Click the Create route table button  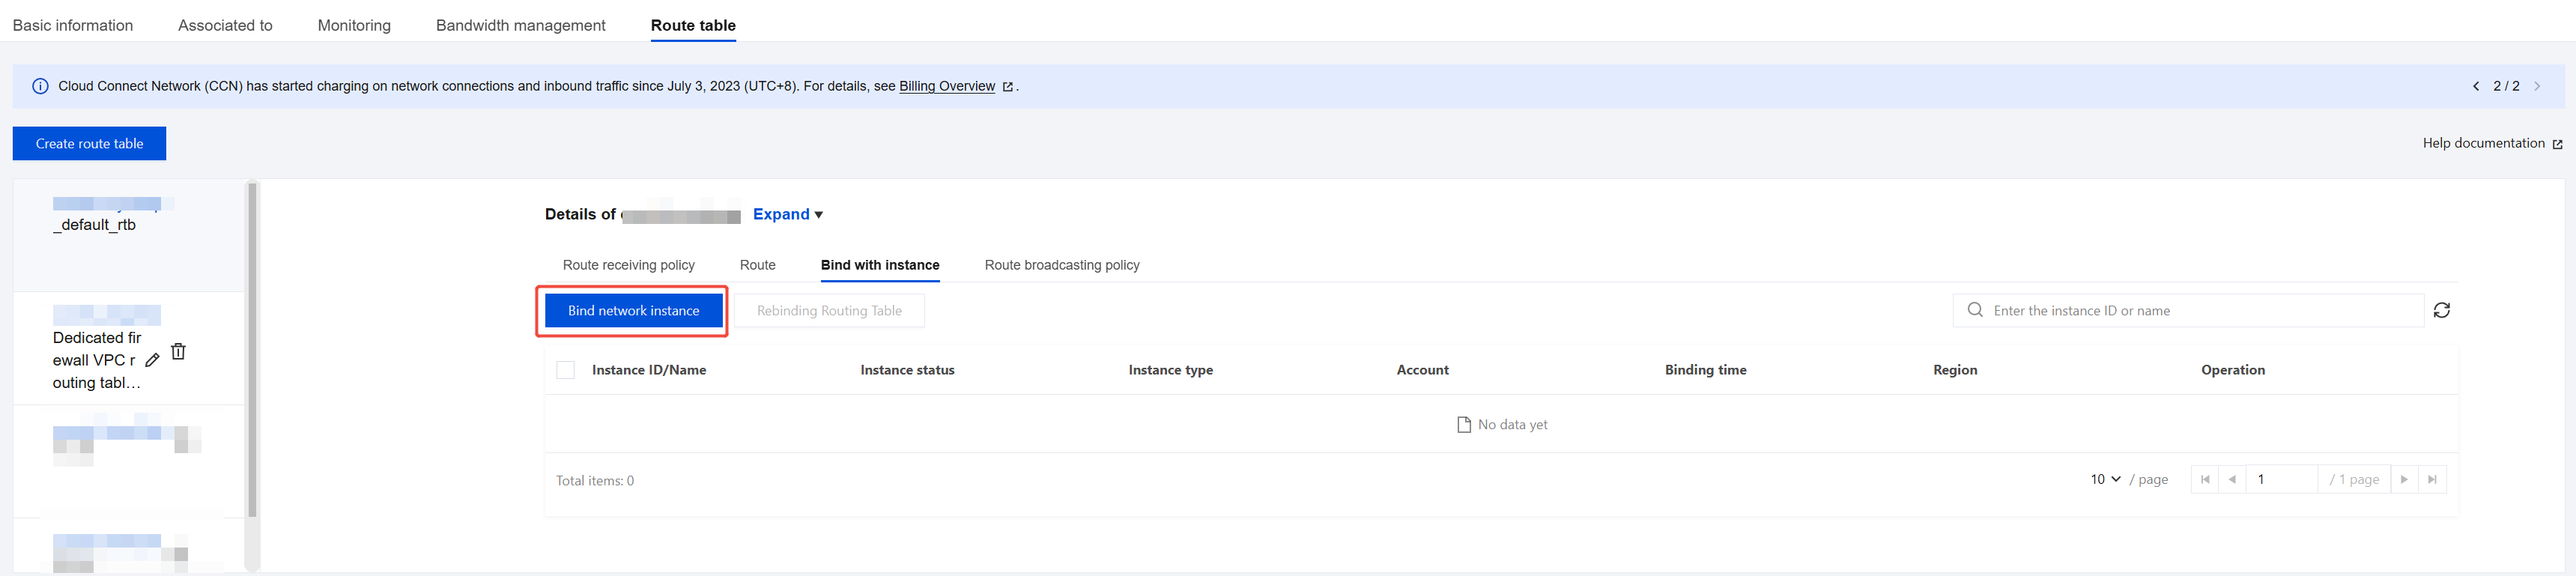pyautogui.click(x=89, y=144)
